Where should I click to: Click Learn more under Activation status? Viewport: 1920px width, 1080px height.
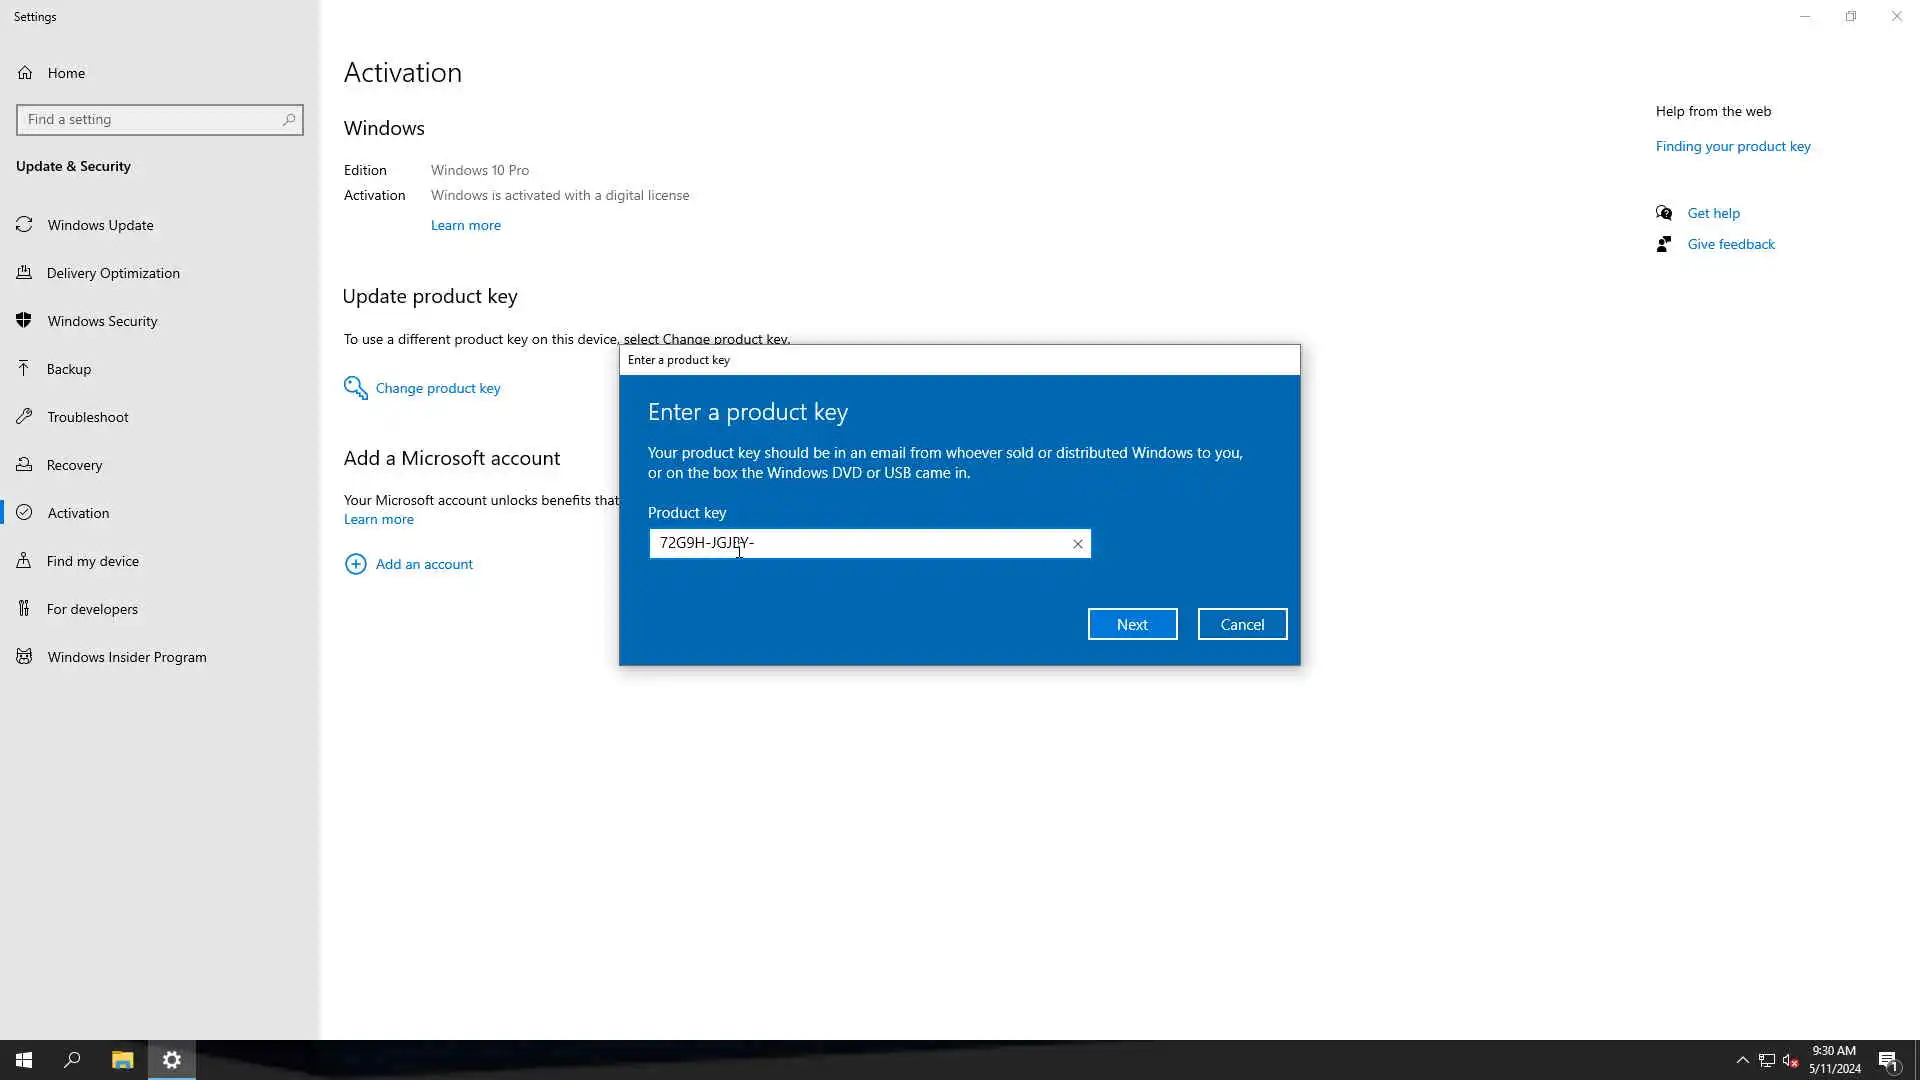pyautogui.click(x=465, y=225)
